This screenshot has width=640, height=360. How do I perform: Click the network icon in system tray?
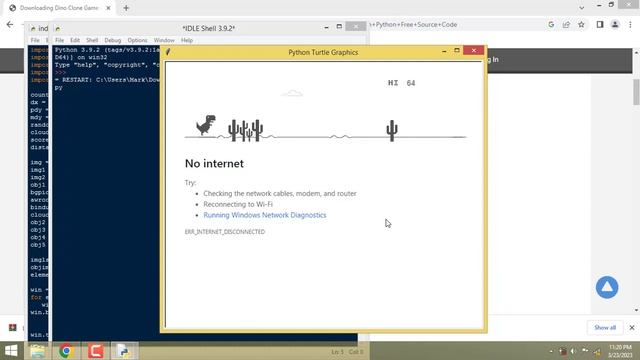tap(597, 351)
